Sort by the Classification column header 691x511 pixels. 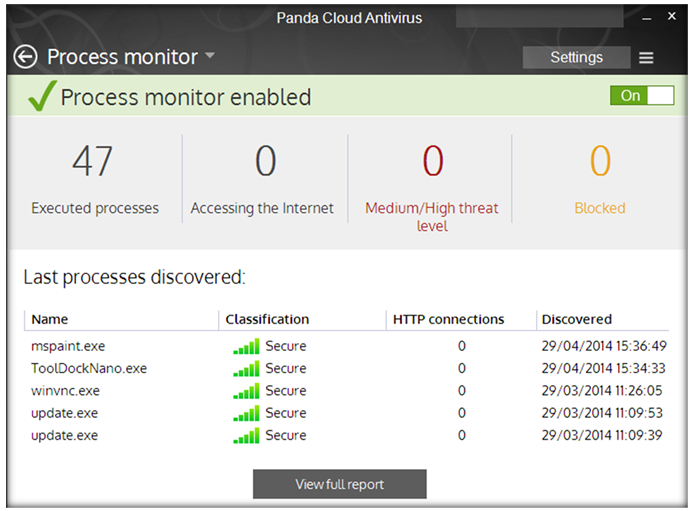tap(267, 319)
